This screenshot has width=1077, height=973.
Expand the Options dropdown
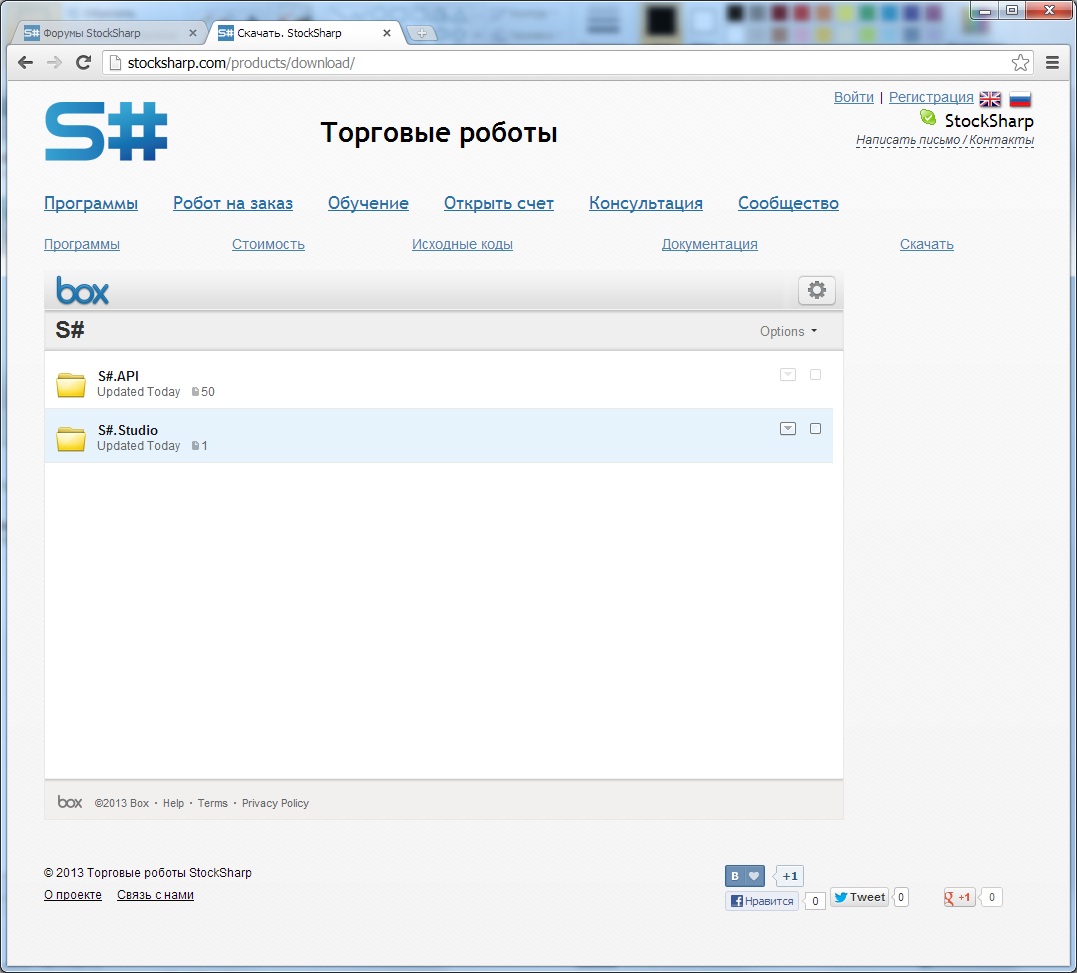click(788, 332)
